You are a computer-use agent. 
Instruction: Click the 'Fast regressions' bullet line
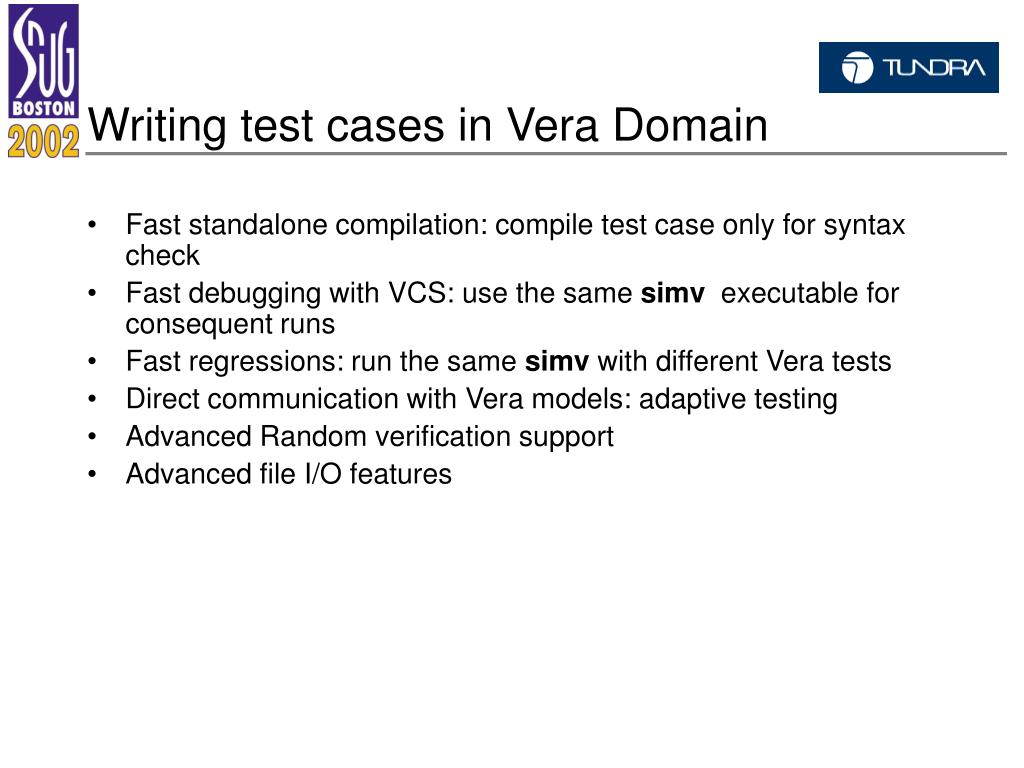tap(508, 361)
